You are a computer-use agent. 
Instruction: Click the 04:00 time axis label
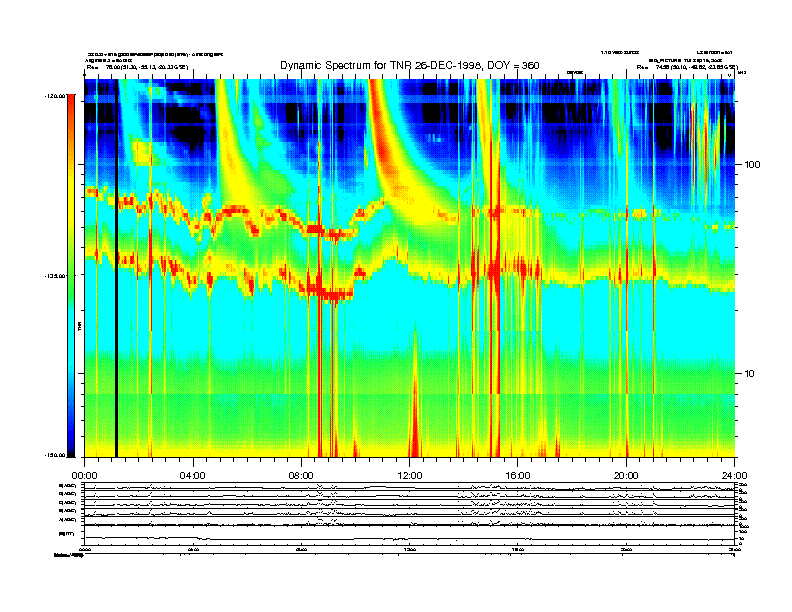coord(192,475)
